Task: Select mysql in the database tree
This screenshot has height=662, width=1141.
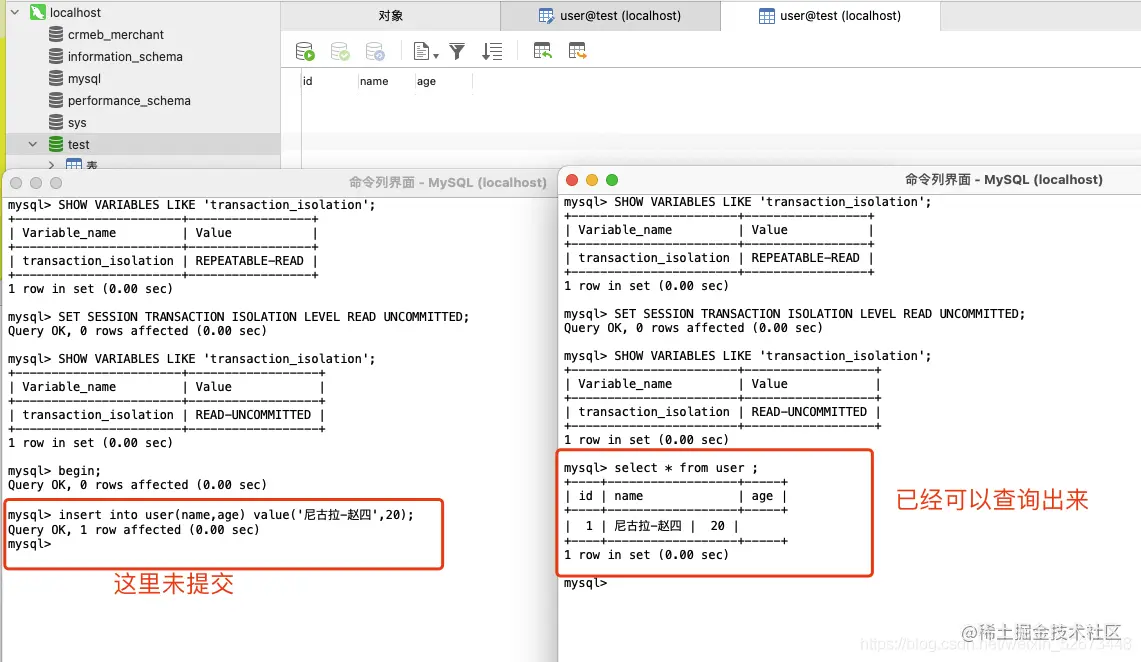Action: 84,79
